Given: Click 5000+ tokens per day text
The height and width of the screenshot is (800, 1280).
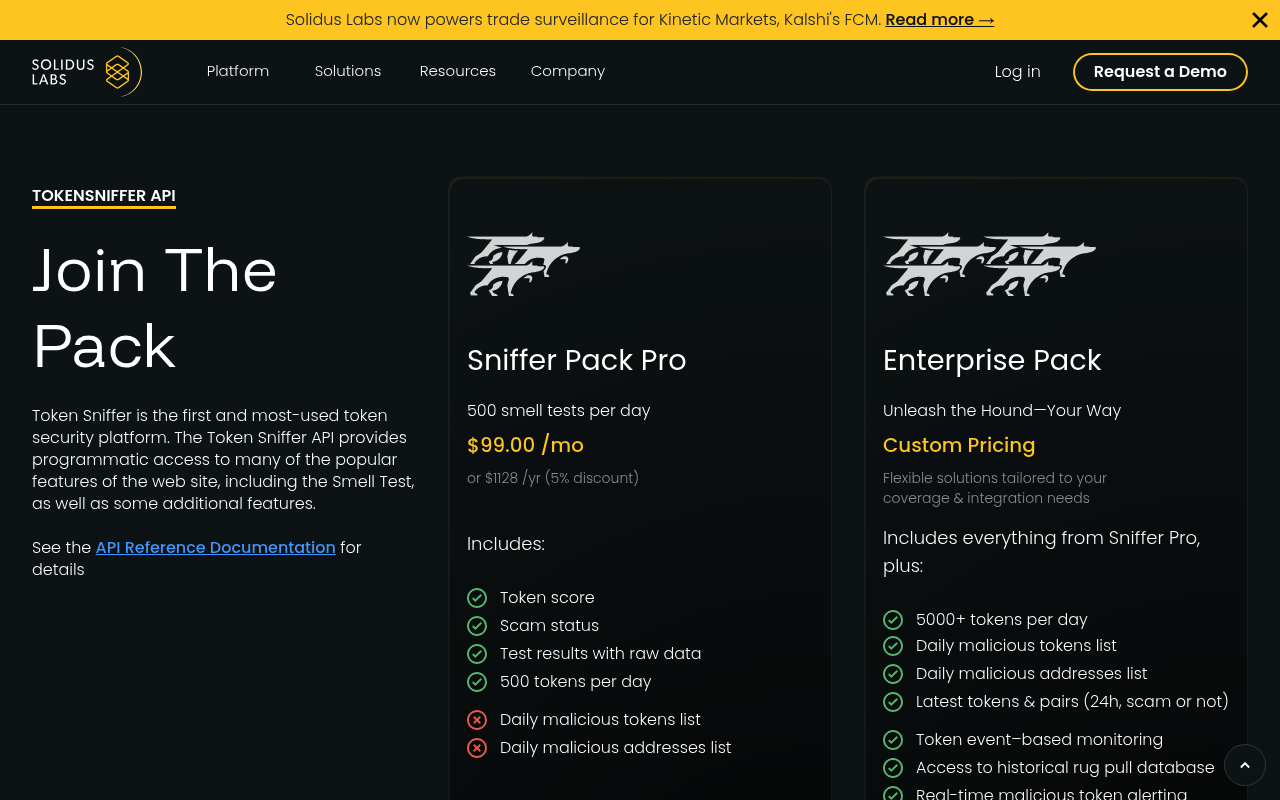Looking at the screenshot, I should (x=1002, y=619).
